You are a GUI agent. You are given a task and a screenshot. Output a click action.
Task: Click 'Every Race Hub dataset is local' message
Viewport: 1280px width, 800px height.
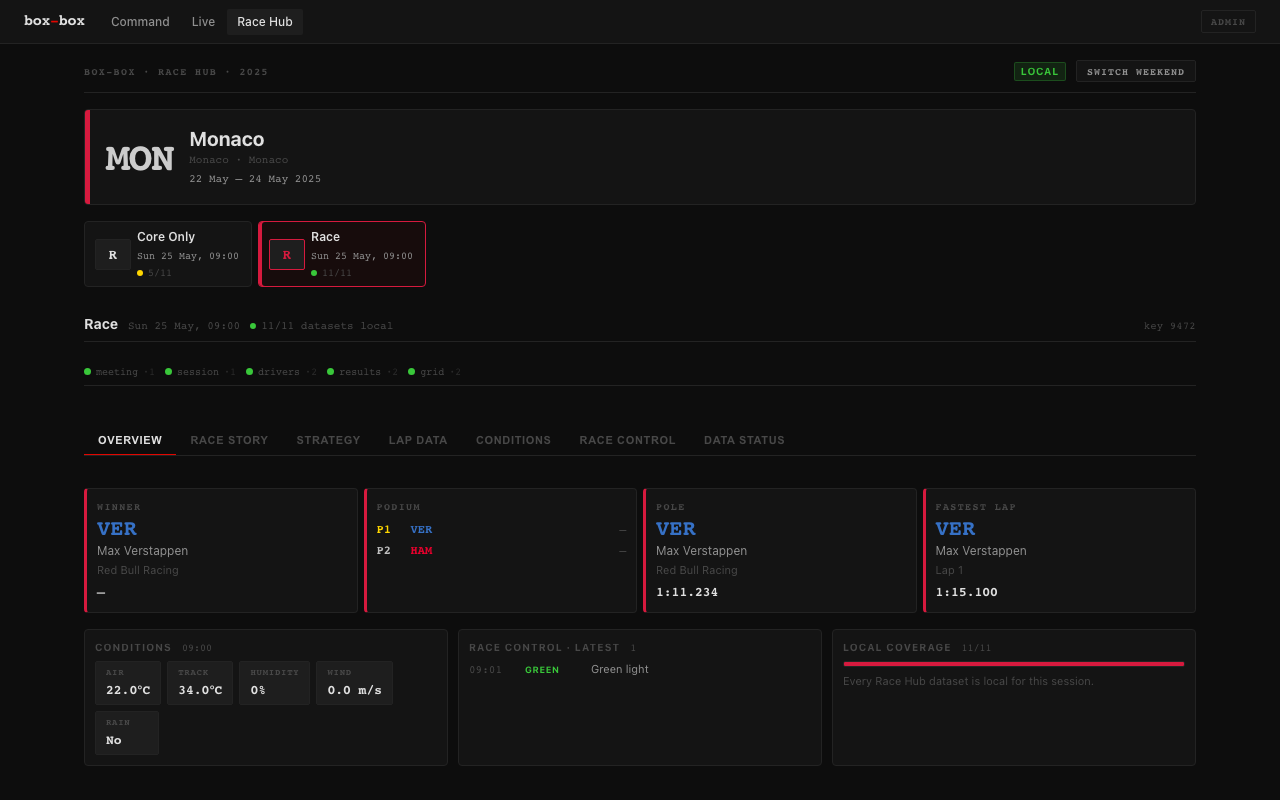(x=968, y=681)
